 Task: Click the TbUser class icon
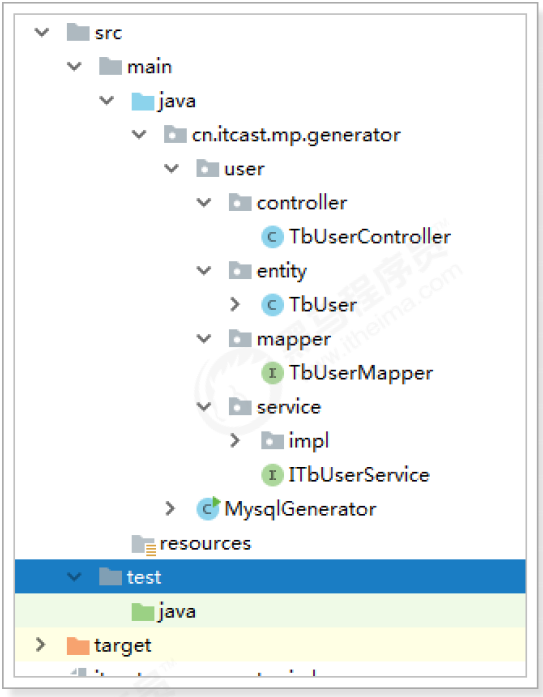pos(272,305)
